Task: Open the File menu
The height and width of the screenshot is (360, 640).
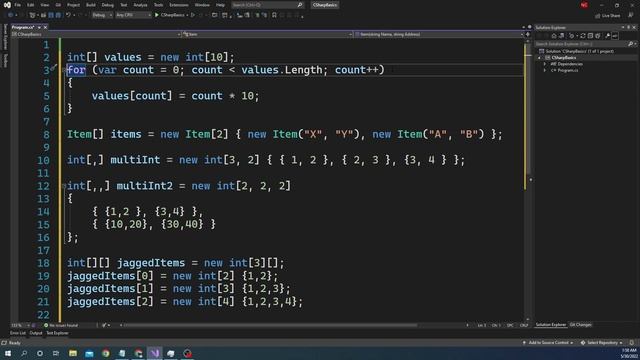Action: (18, 5)
